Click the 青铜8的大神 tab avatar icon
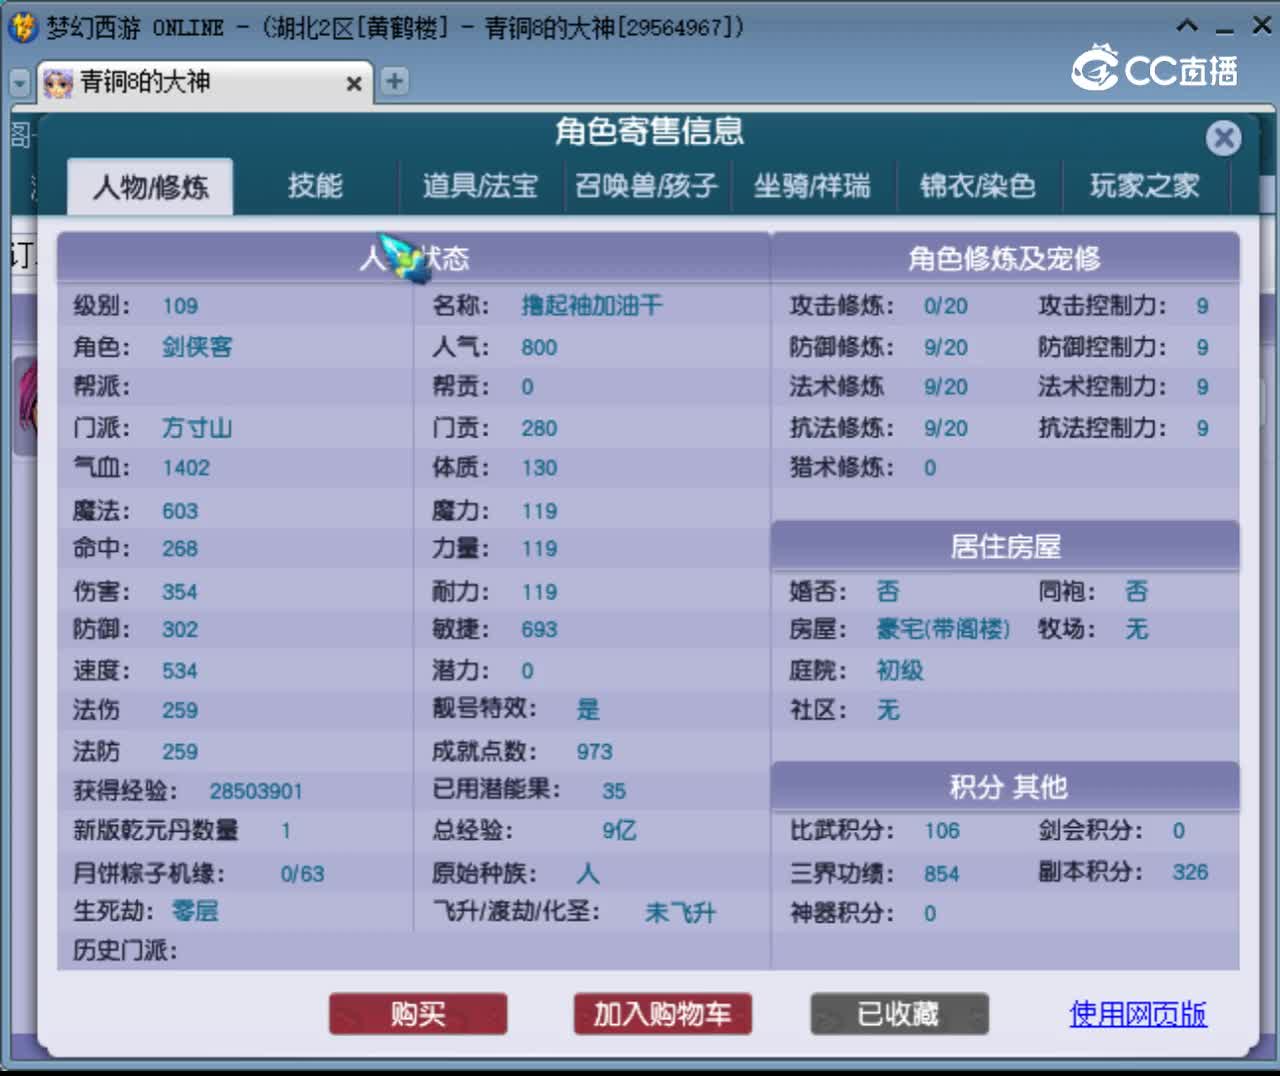Screen dimensions: 1280x1076 [x=59, y=83]
